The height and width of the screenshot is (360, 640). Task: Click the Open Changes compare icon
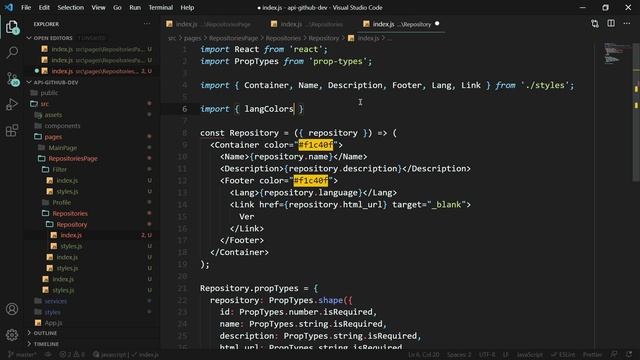(595, 24)
